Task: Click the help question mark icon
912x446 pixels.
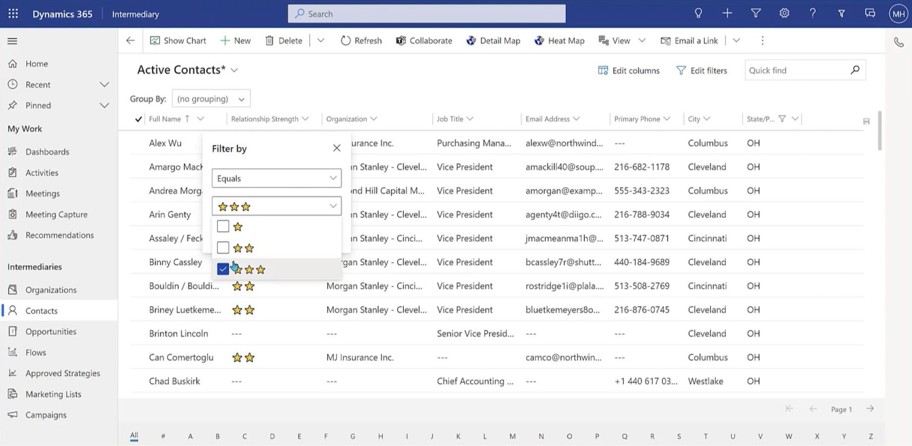Action: 813,13
